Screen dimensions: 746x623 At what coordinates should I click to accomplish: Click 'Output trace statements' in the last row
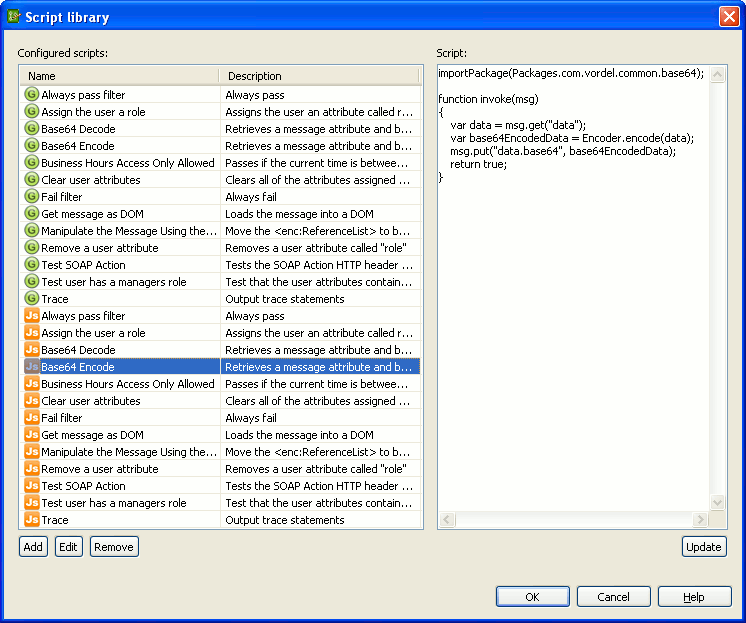[285, 520]
